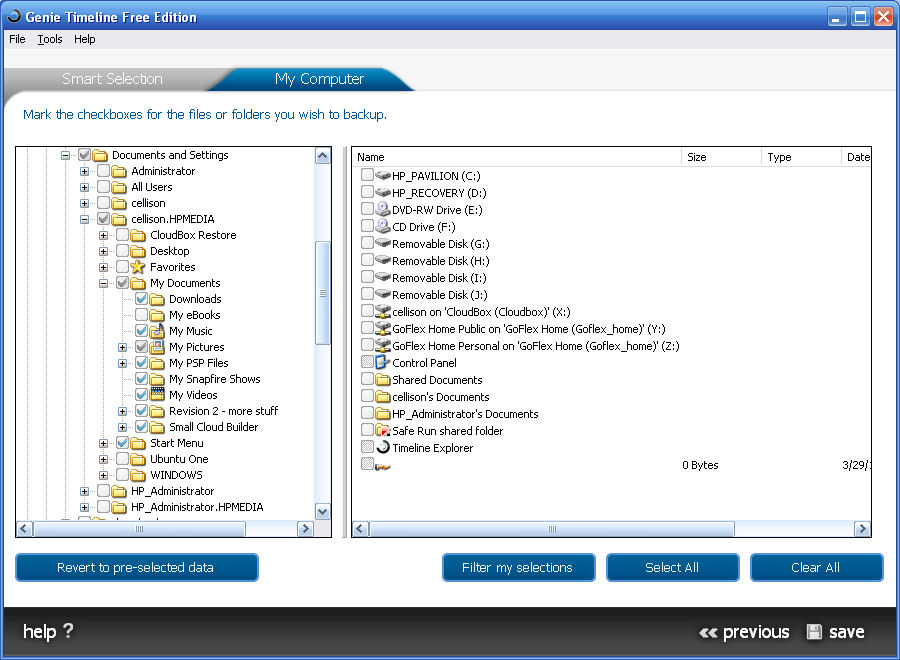Sort file list by Name column
The image size is (900, 660).
pos(517,157)
